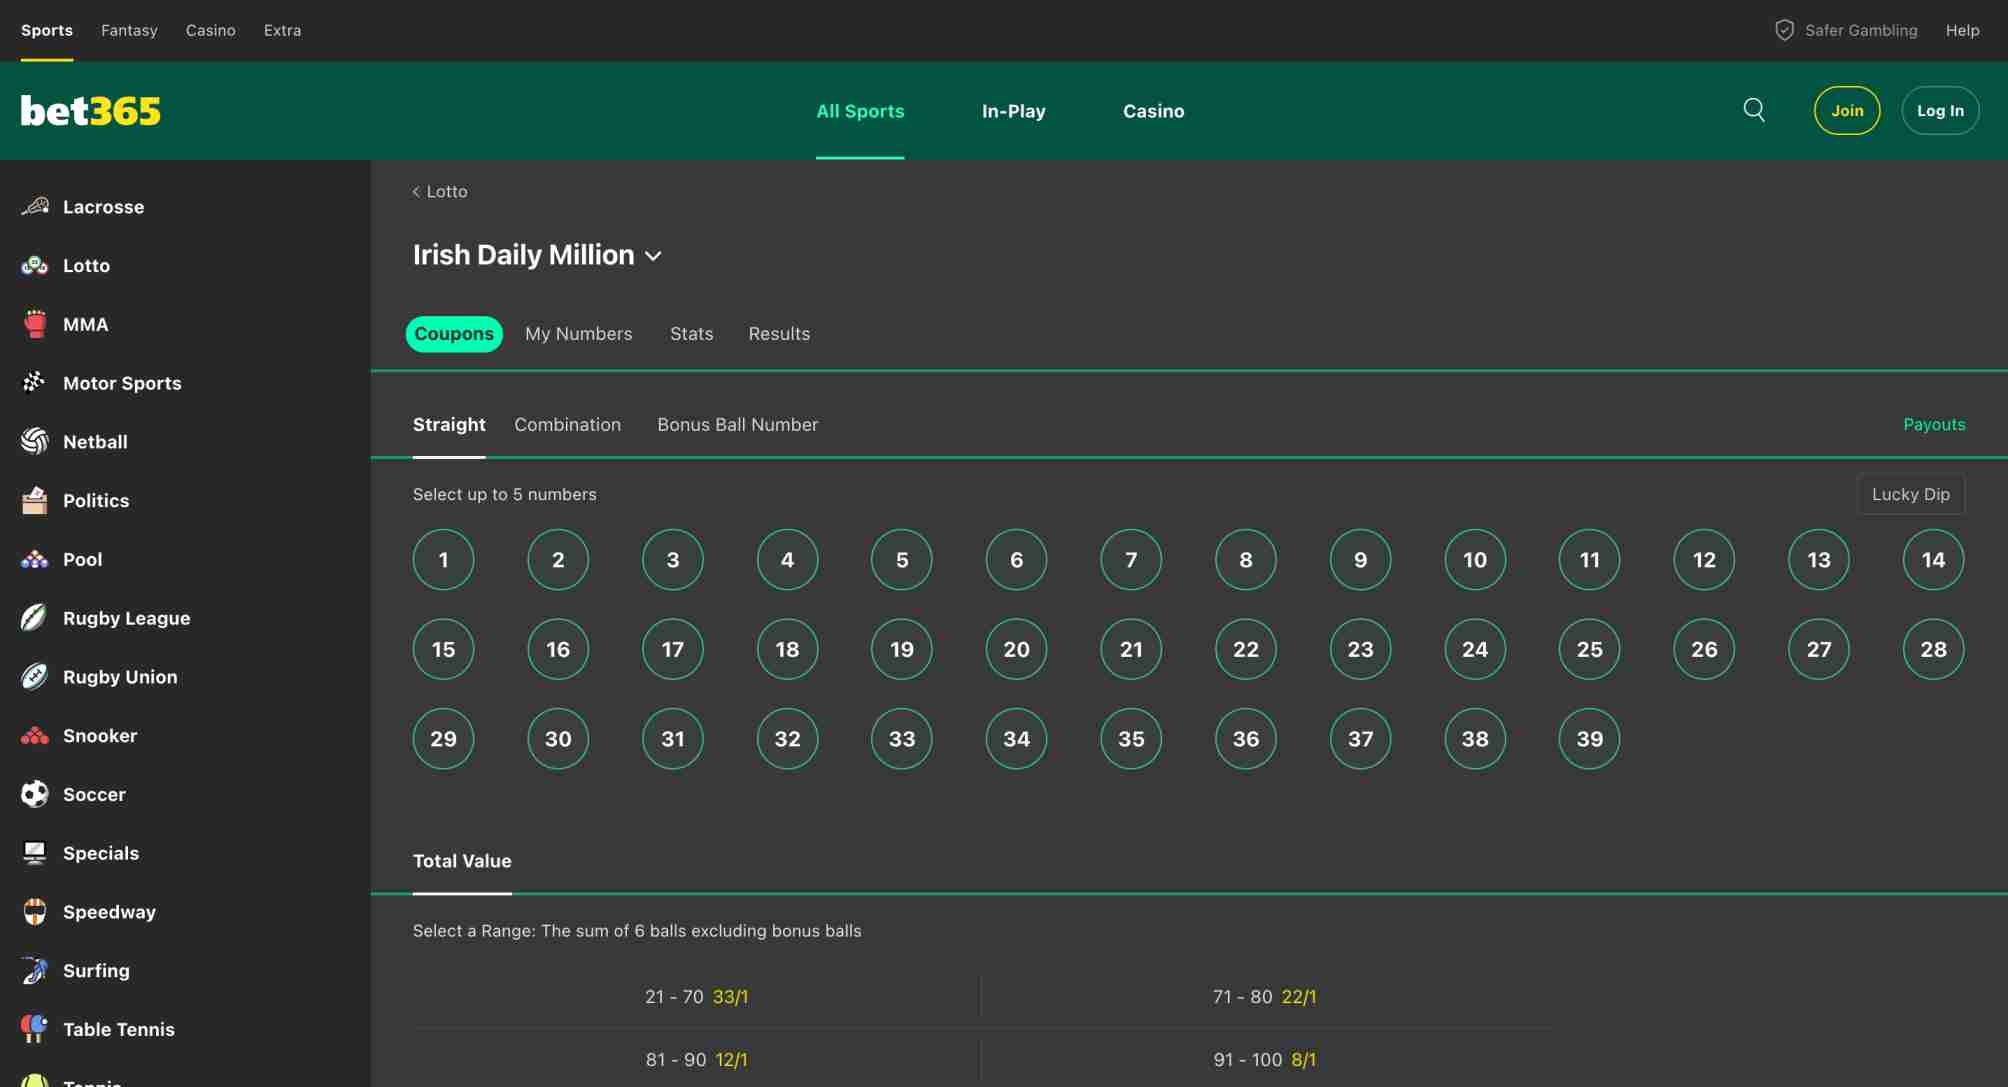Image resolution: width=2008 pixels, height=1087 pixels.
Task: Select lotto ball number 10
Action: [x=1475, y=560]
